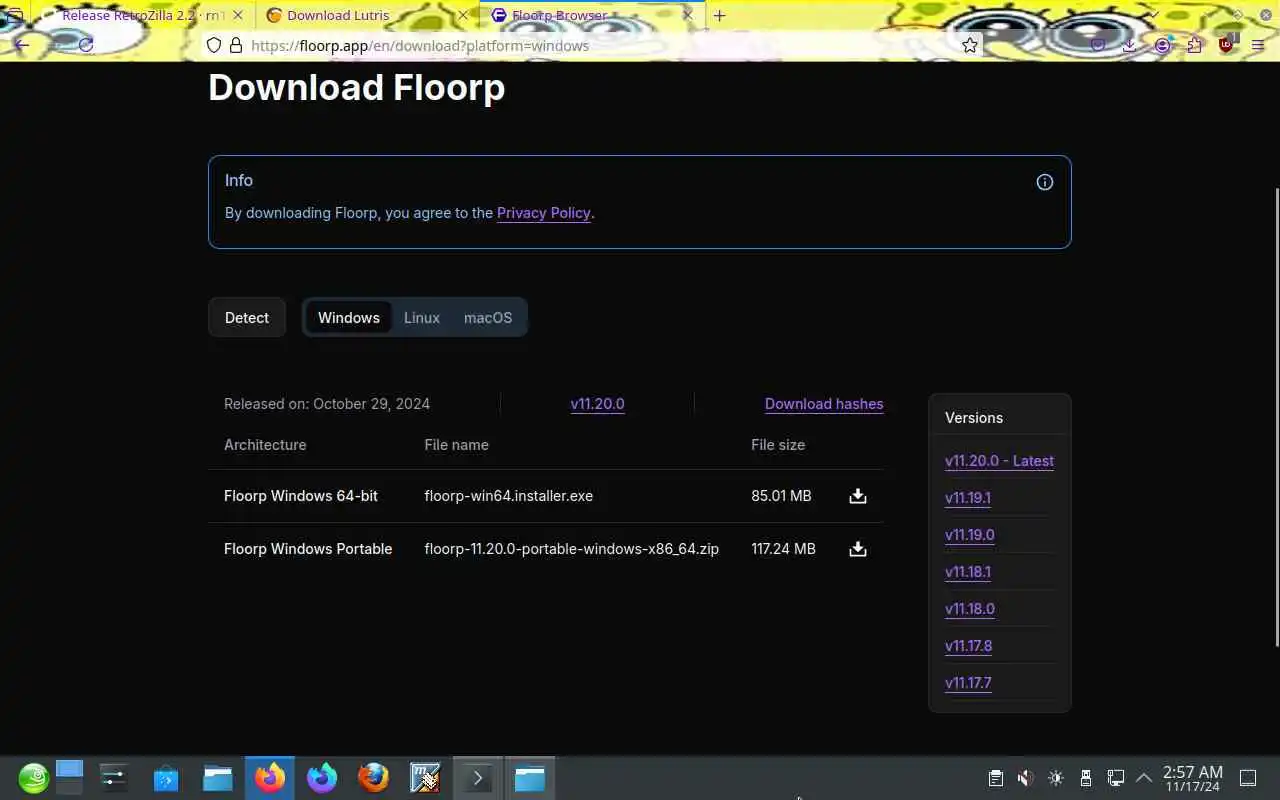The image size is (1280, 800).
Task: Open the network connections tray icon
Action: 1116,778
